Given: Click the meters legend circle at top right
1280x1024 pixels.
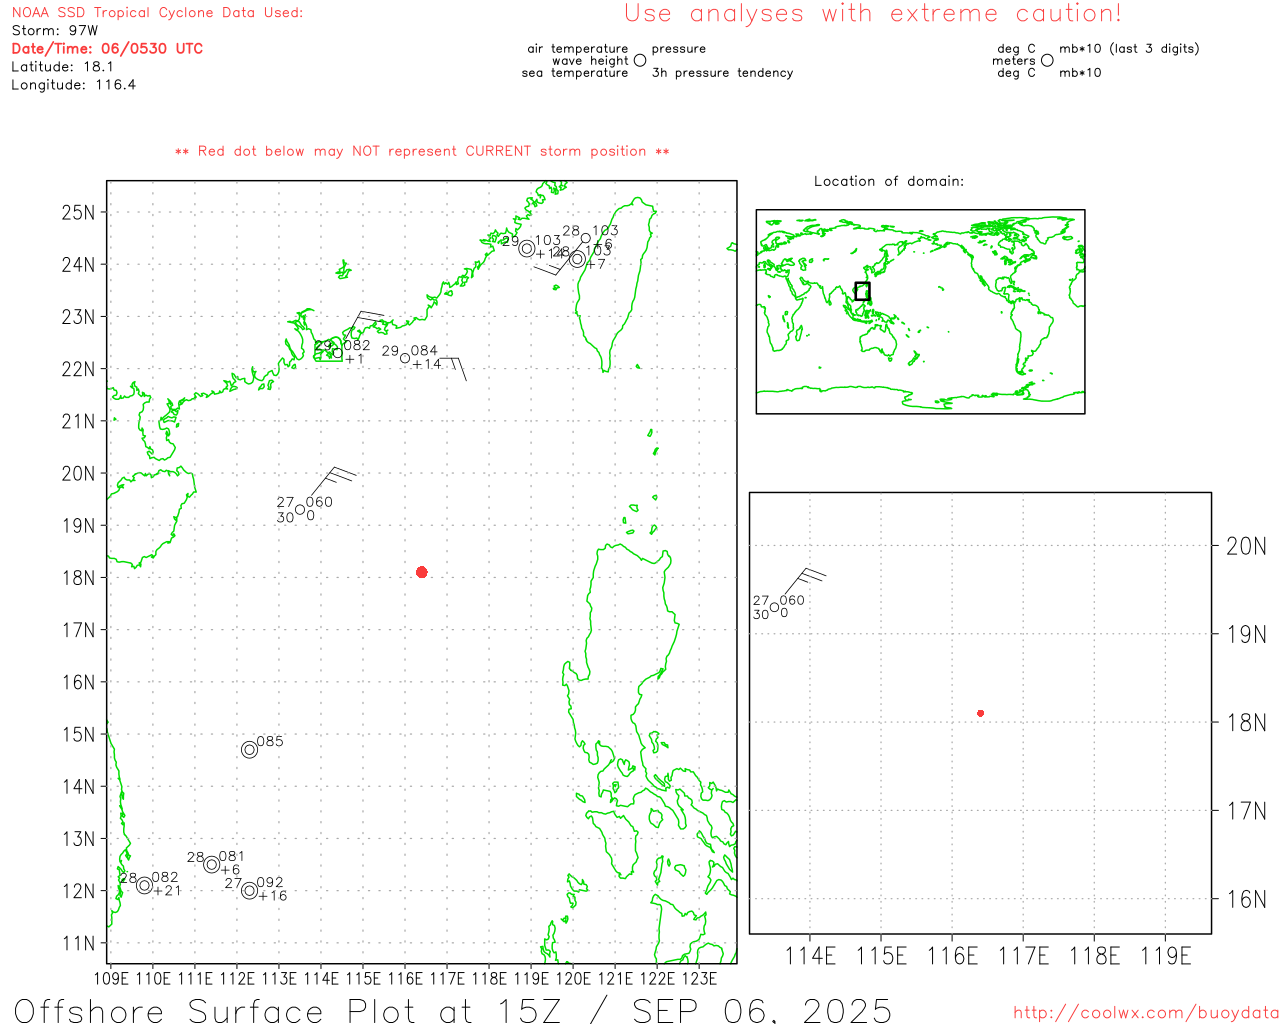Looking at the screenshot, I should [x=1047, y=60].
